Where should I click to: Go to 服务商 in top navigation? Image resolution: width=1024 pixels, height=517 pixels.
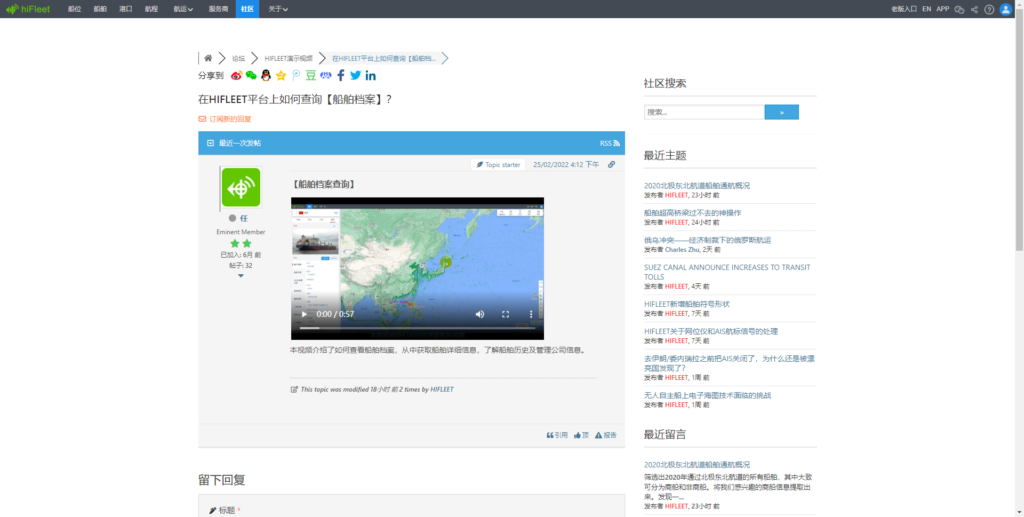point(219,9)
